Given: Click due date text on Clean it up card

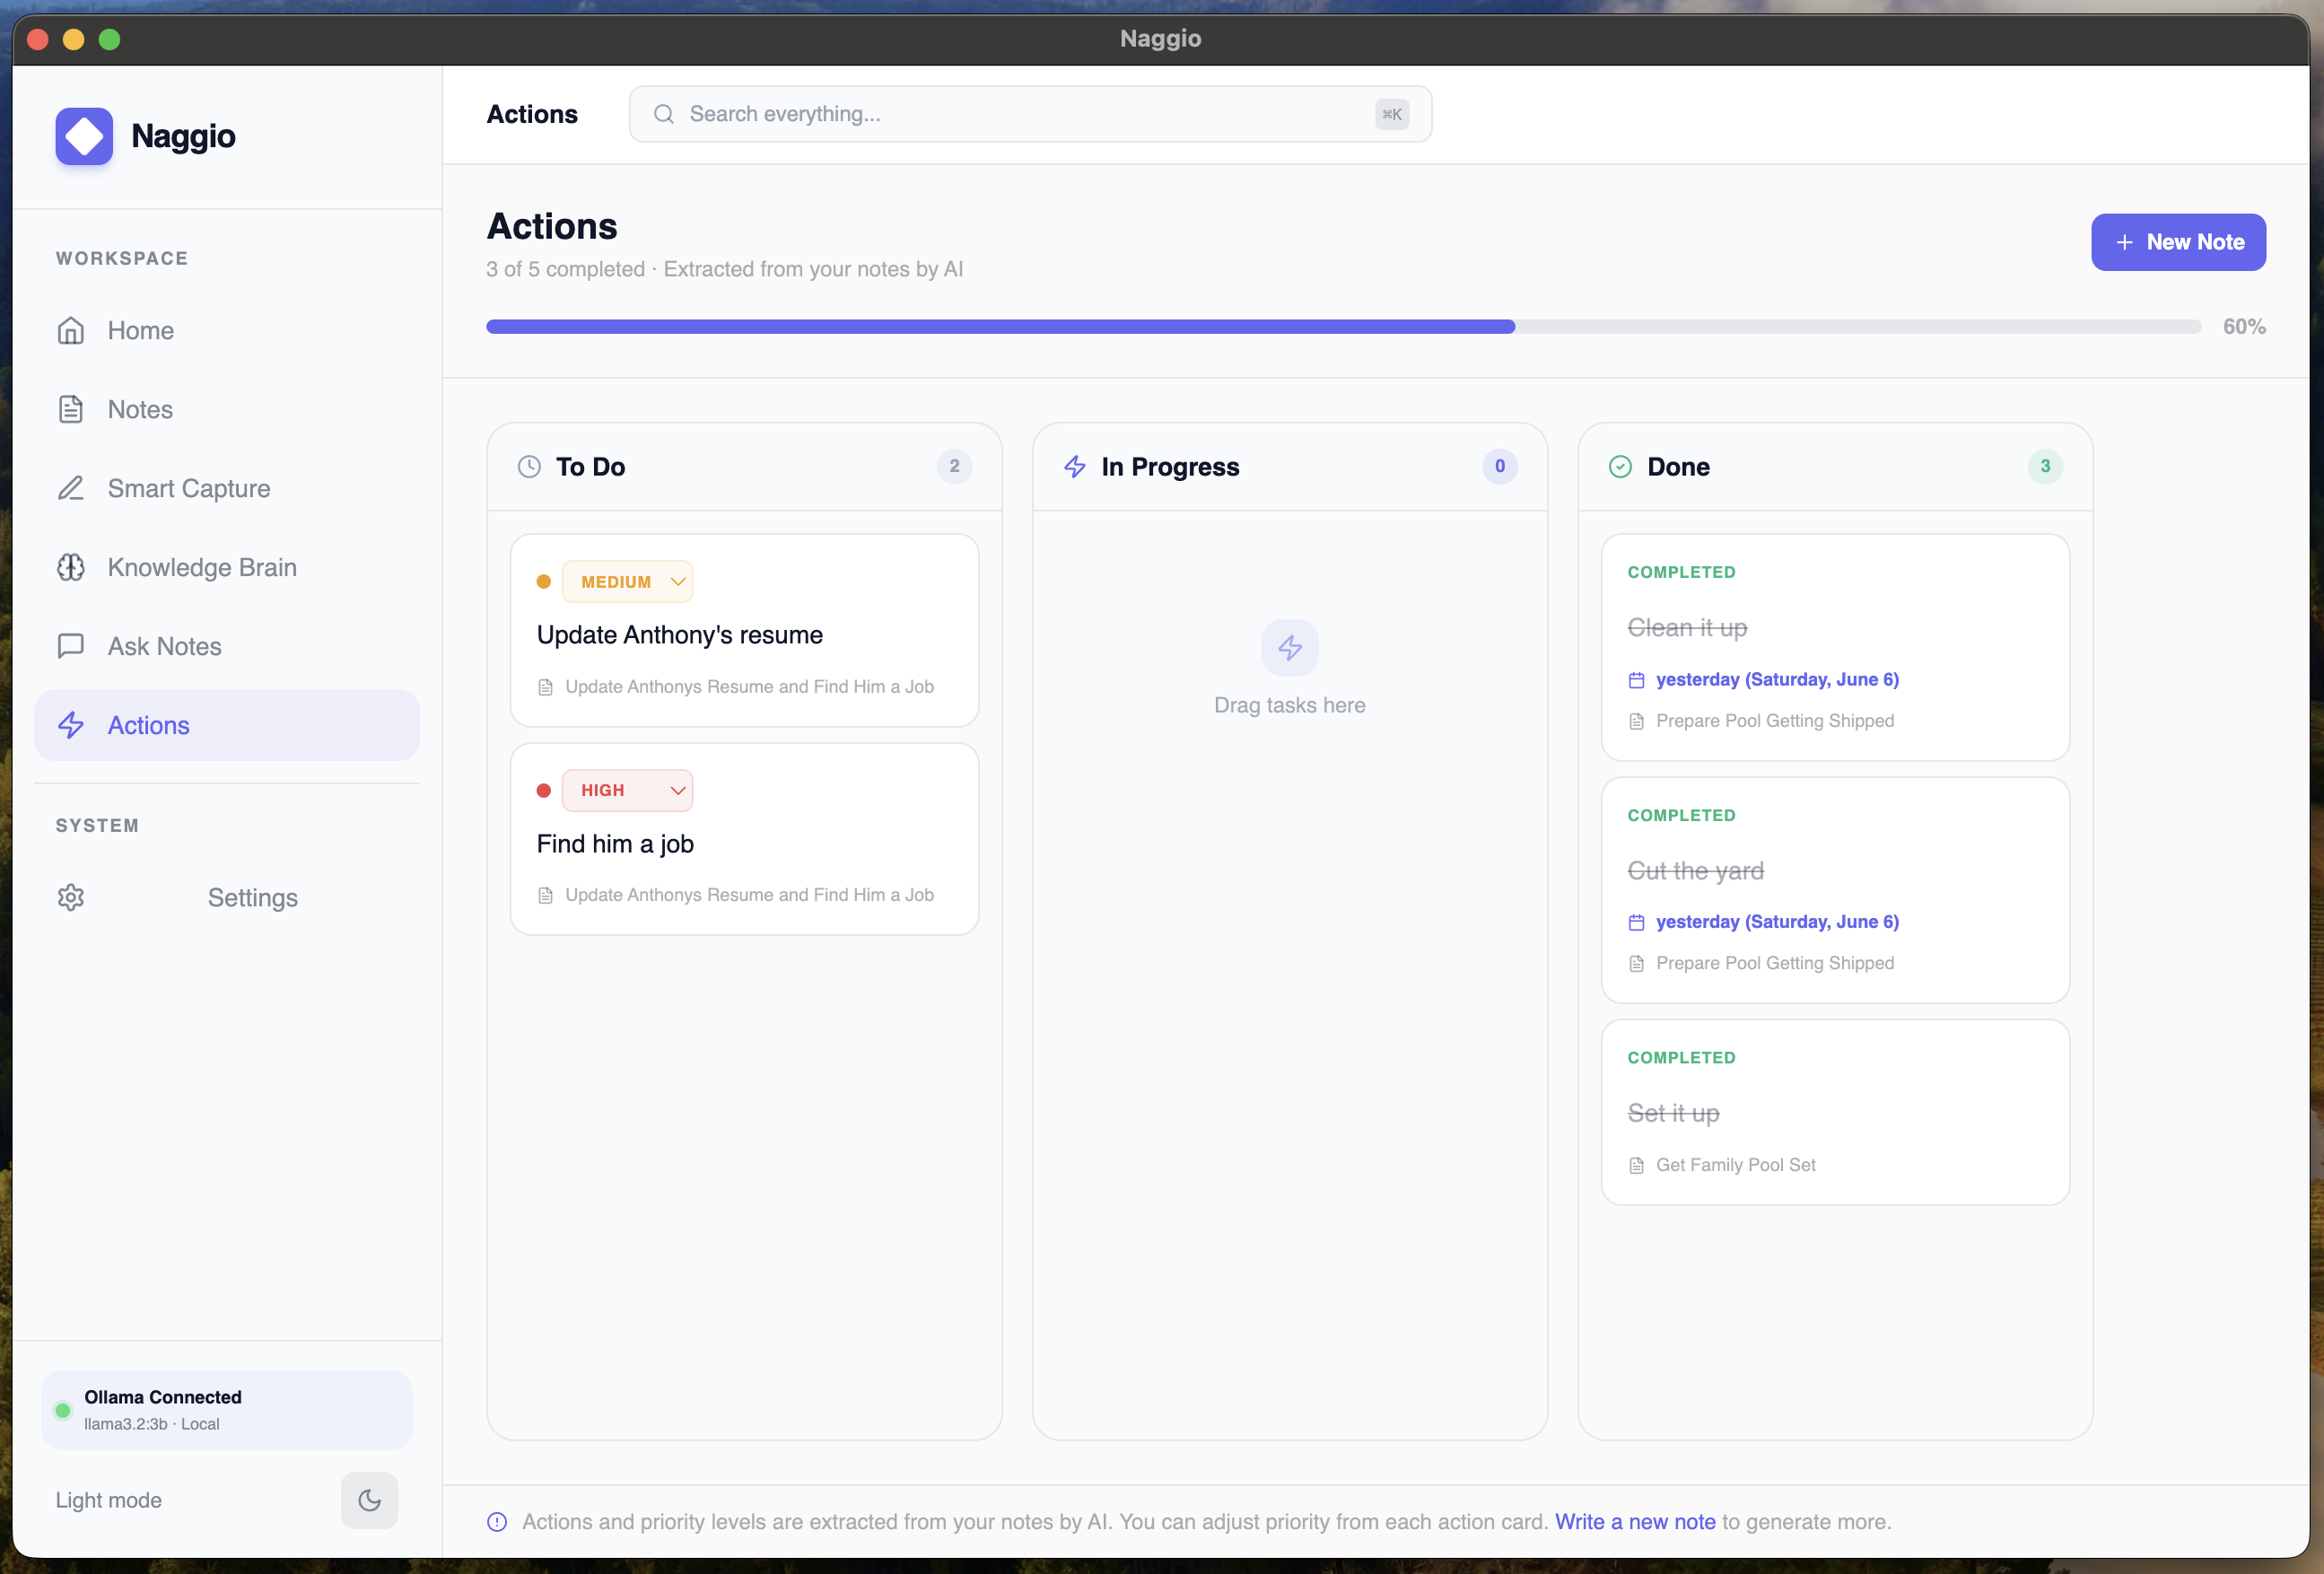Looking at the screenshot, I should point(1777,680).
